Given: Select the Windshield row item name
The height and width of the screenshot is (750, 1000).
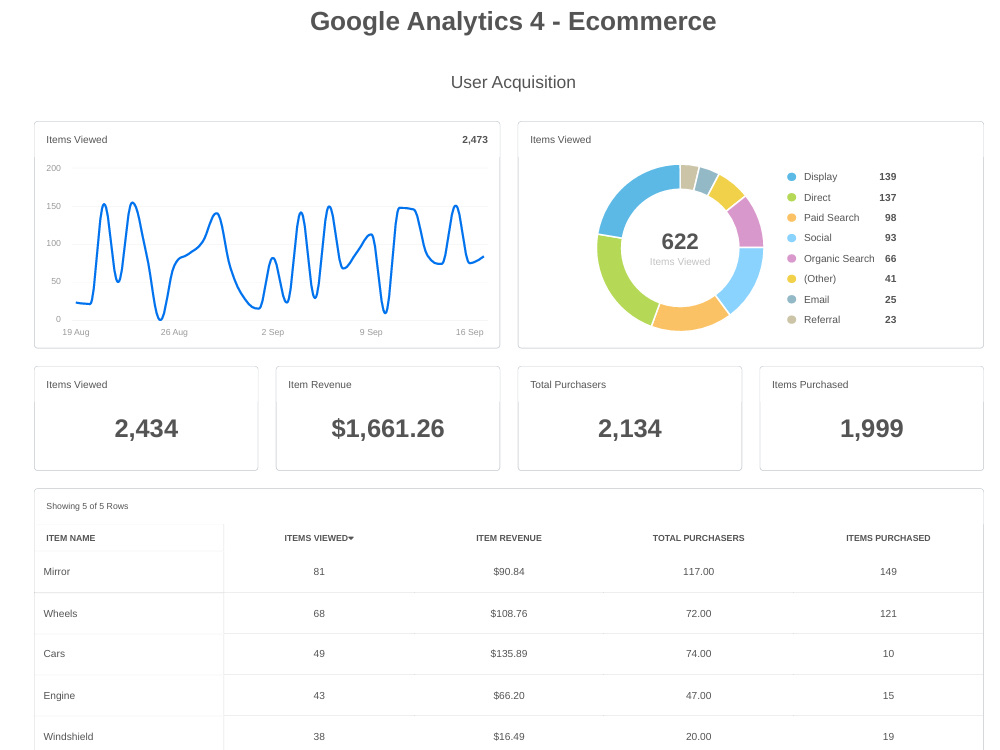Looking at the screenshot, I should click(x=68, y=737).
